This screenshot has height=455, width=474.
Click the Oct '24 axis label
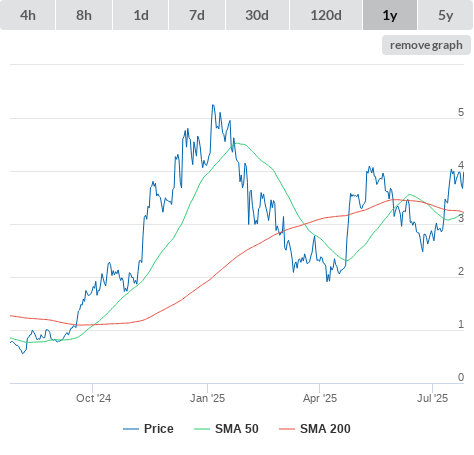(93, 398)
